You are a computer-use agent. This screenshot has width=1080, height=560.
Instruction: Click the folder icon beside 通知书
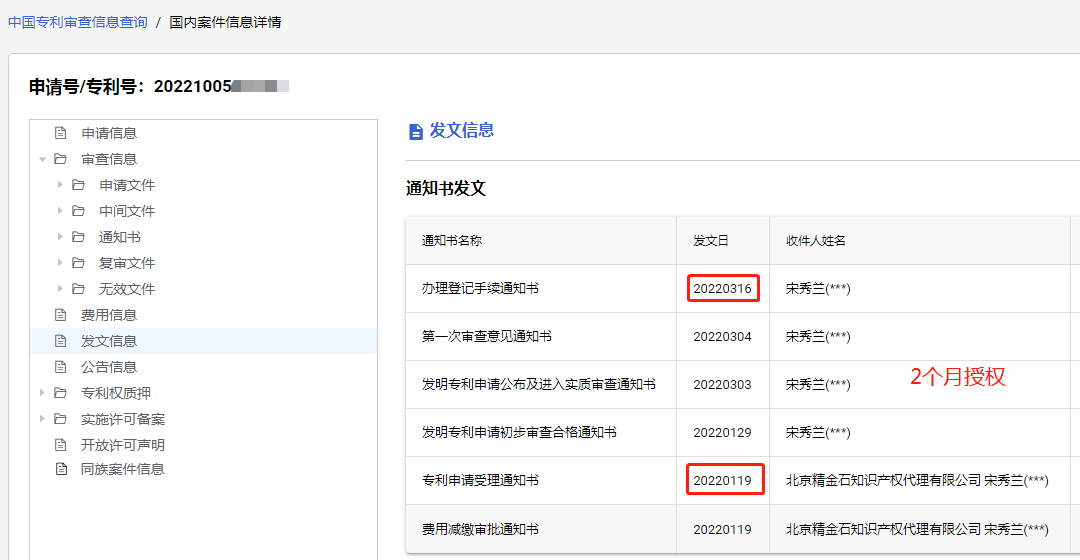tap(79, 237)
